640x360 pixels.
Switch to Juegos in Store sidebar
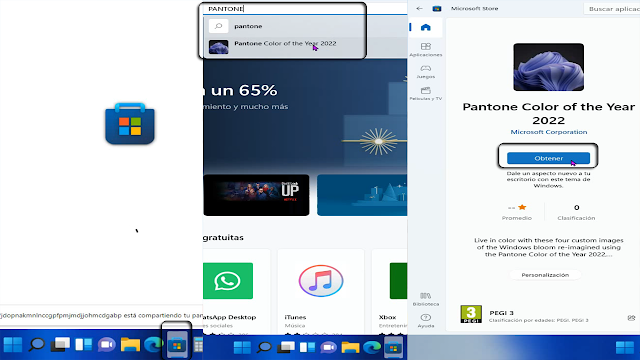pos(426,71)
